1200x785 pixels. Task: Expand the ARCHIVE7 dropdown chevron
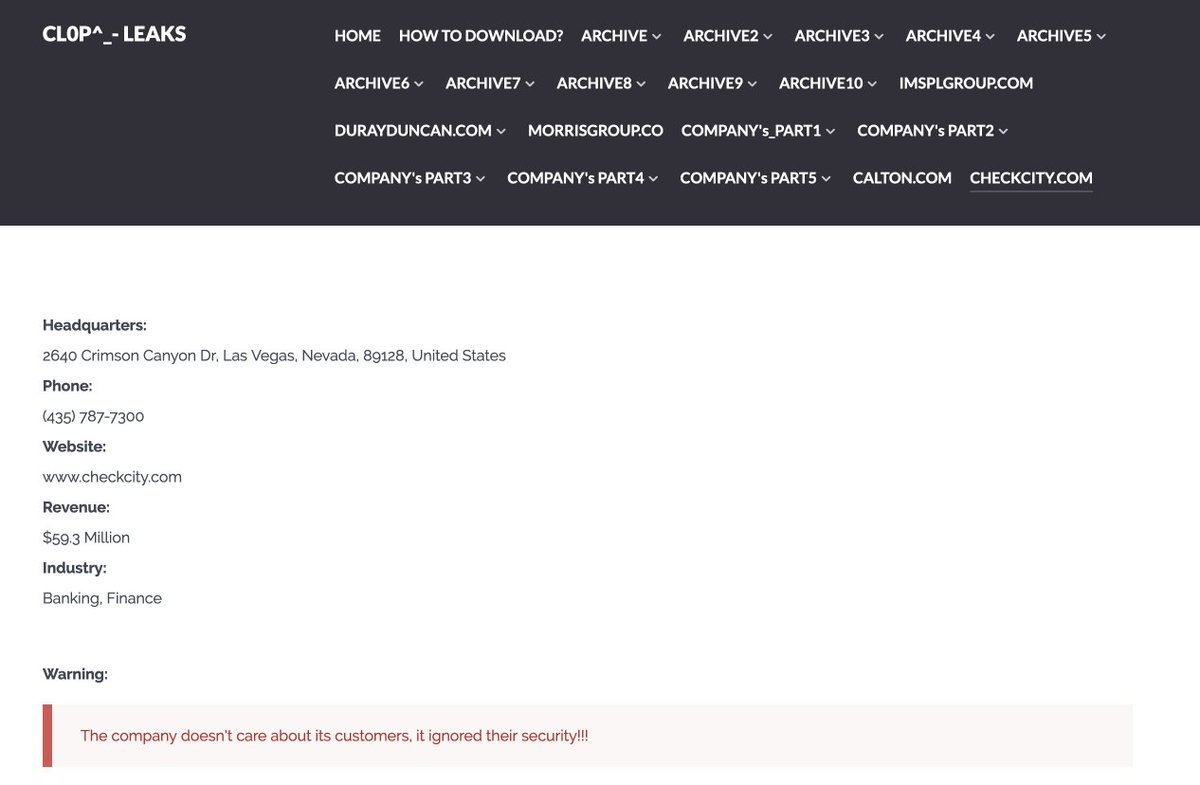pyautogui.click(x=530, y=83)
